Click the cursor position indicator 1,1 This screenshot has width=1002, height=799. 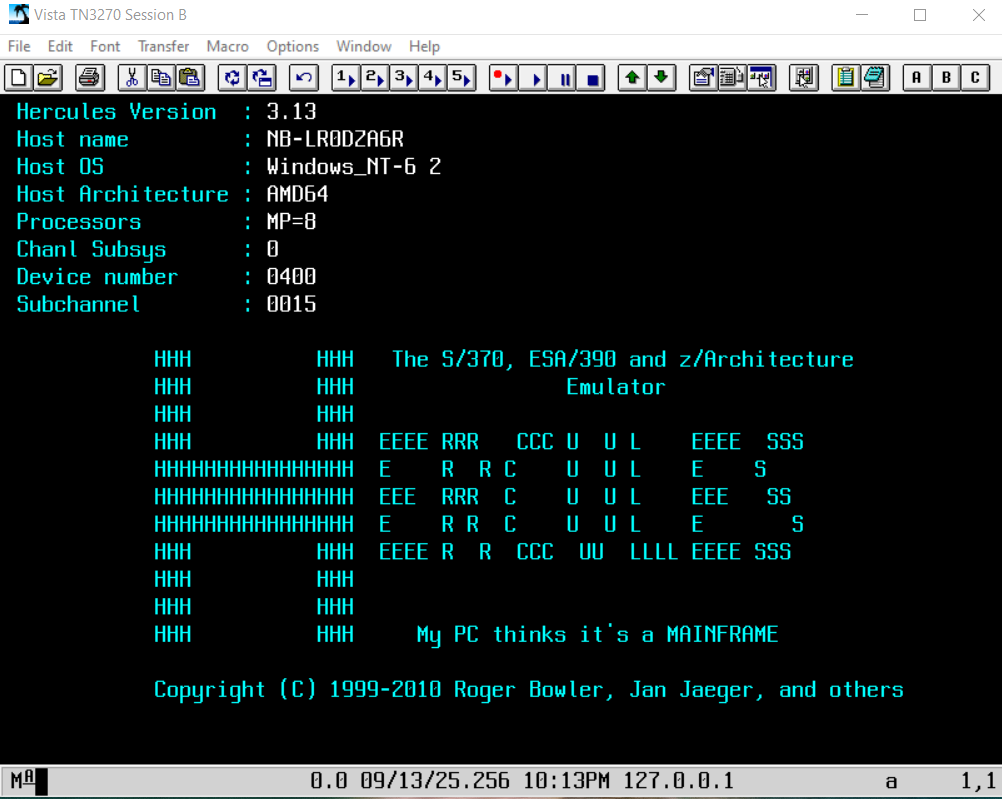point(978,780)
